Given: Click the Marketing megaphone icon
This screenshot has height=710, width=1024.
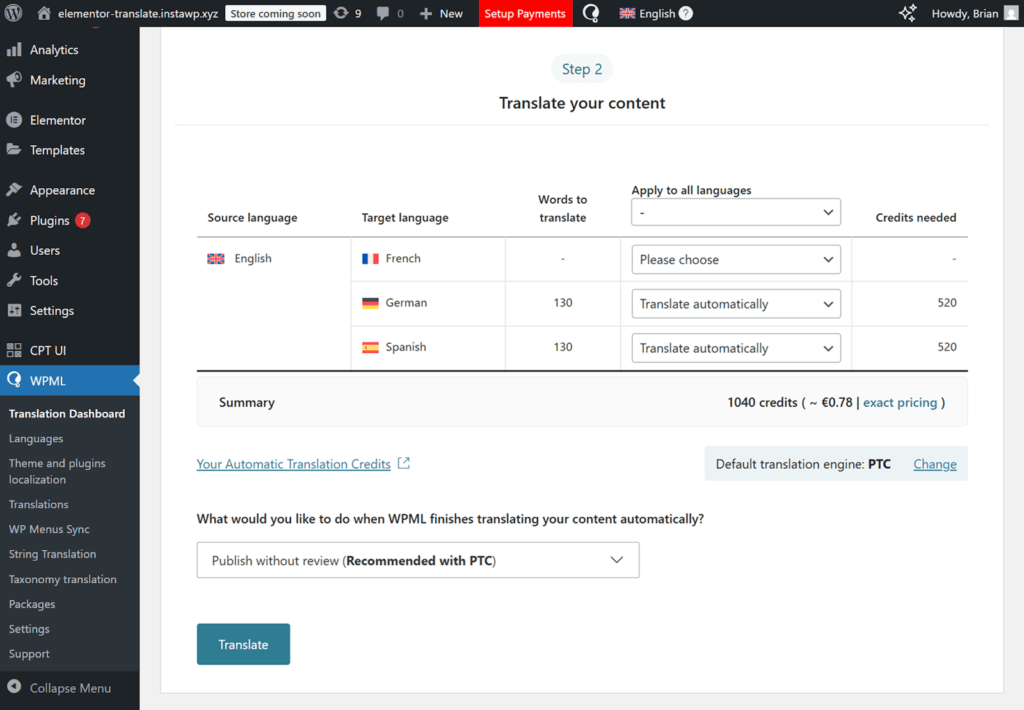Looking at the screenshot, I should pos(14,80).
